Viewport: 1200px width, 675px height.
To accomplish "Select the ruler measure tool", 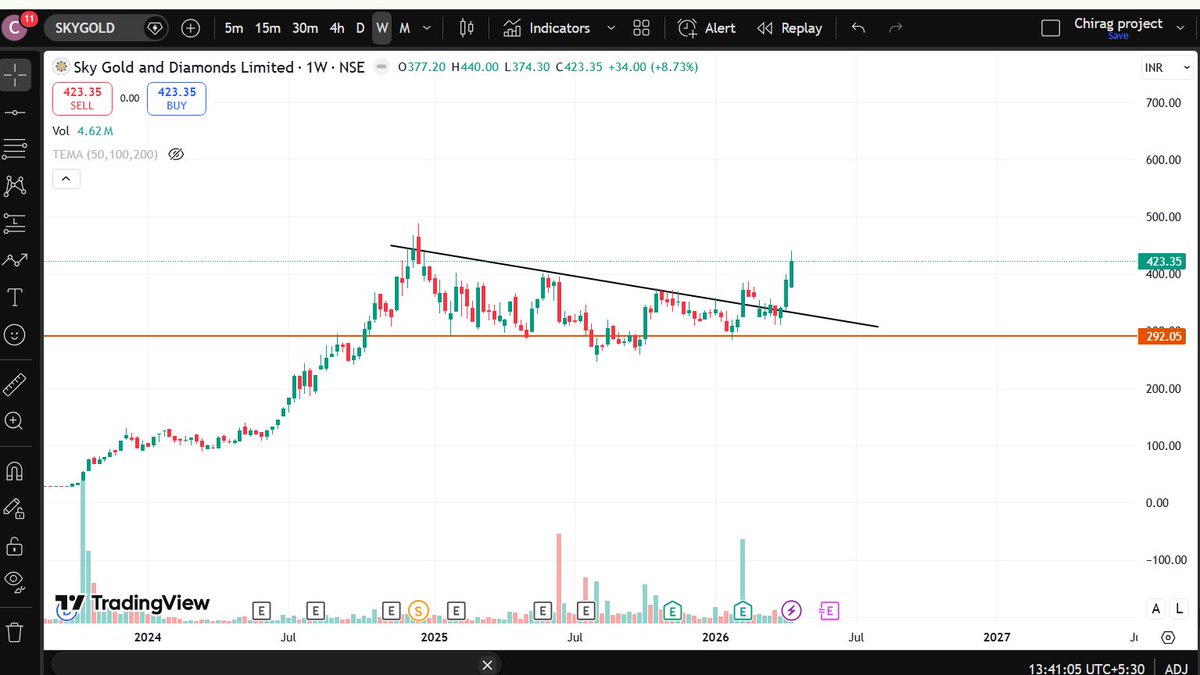I will 15,385.
